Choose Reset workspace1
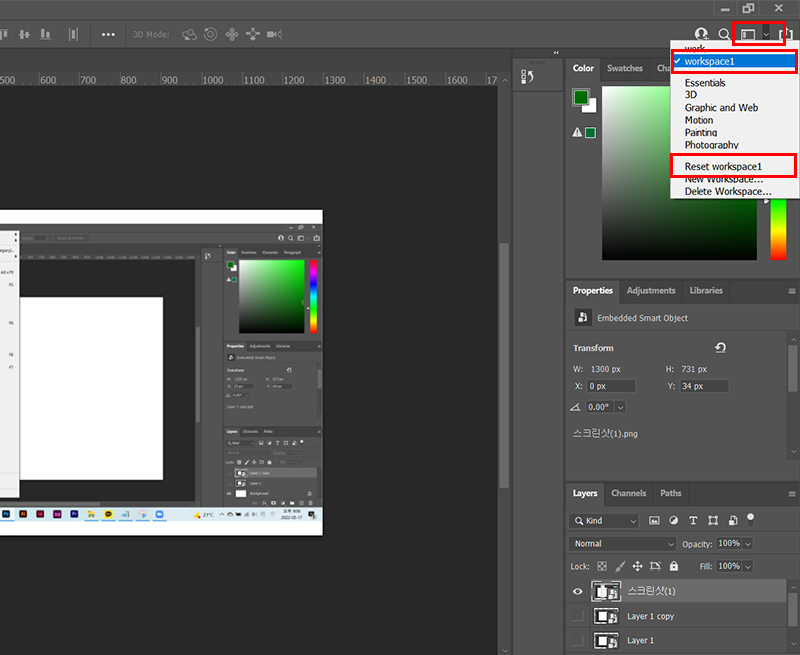The image size is (800, 655). click(x=723, y=166)
